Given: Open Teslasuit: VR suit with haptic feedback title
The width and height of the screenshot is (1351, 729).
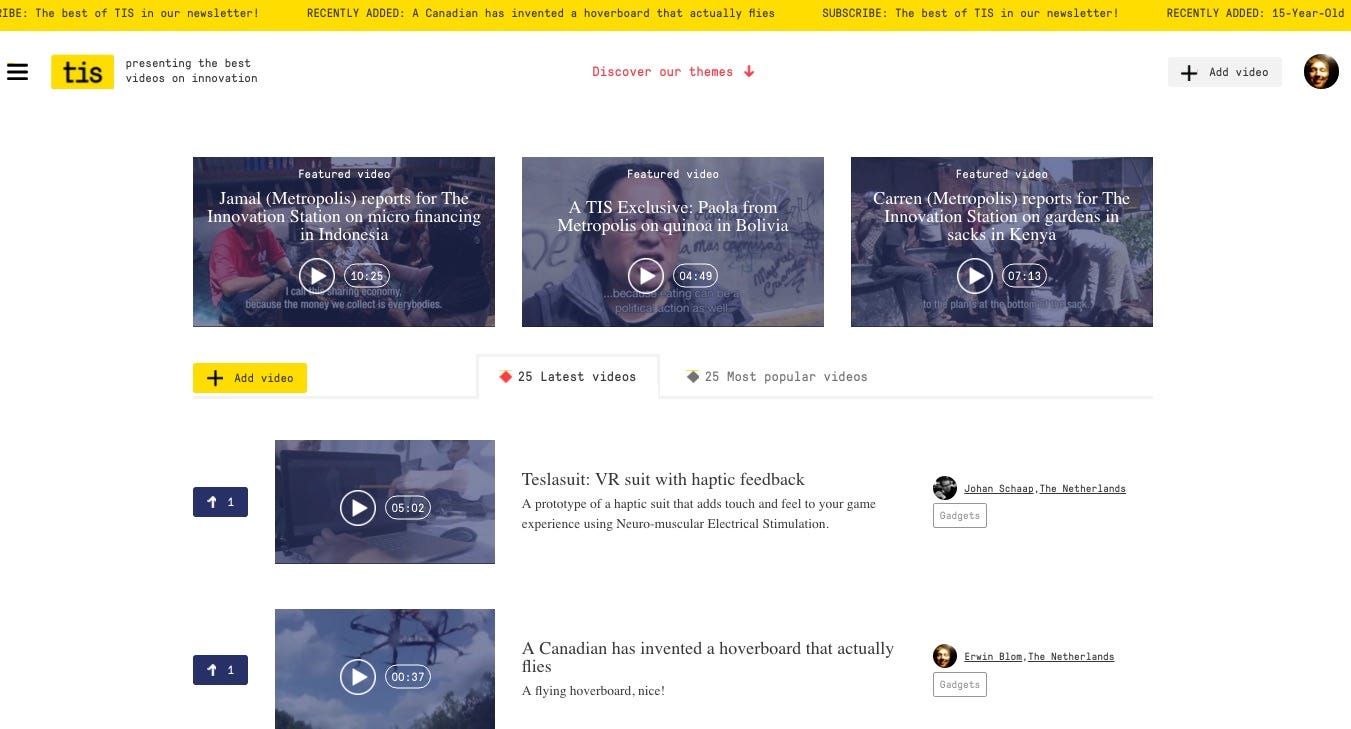Looking at the screenshot, I should (x=663, y=480).
